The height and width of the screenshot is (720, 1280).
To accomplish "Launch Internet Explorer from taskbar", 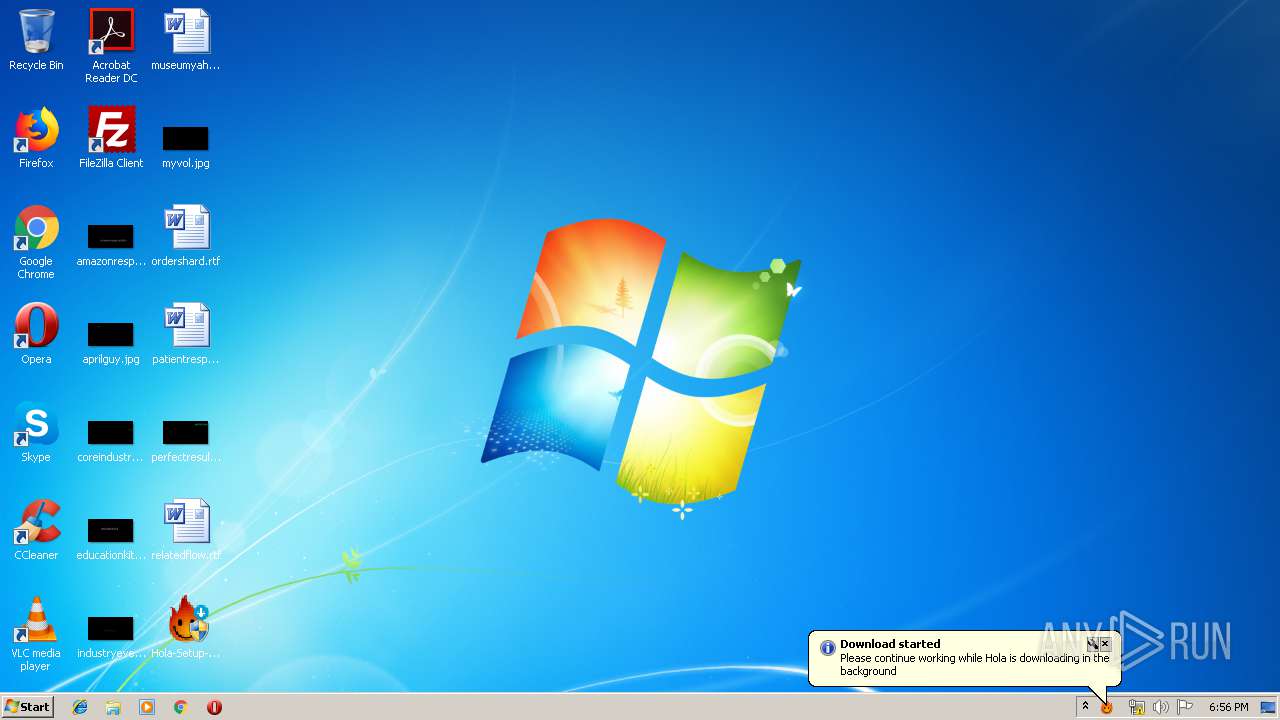I will tap(80, 707).
